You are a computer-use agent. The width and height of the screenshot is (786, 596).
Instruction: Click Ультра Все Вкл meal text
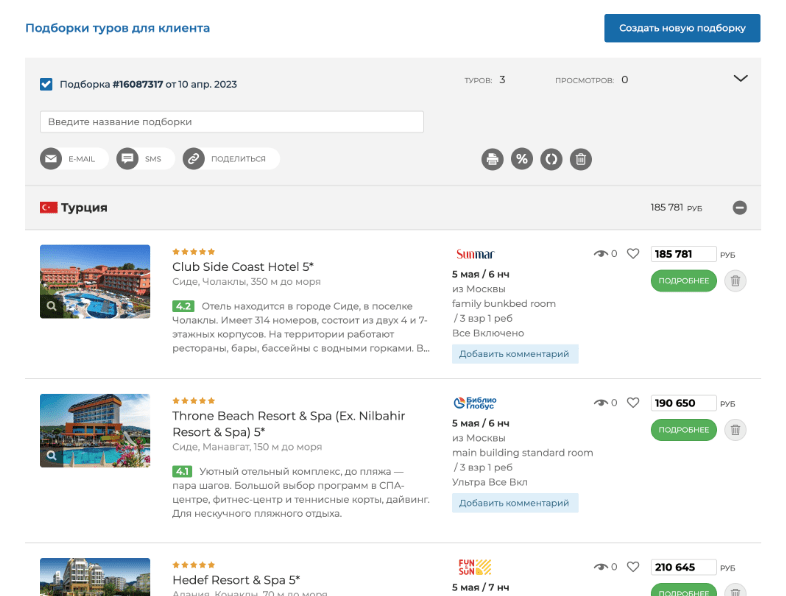coord(490,482)
